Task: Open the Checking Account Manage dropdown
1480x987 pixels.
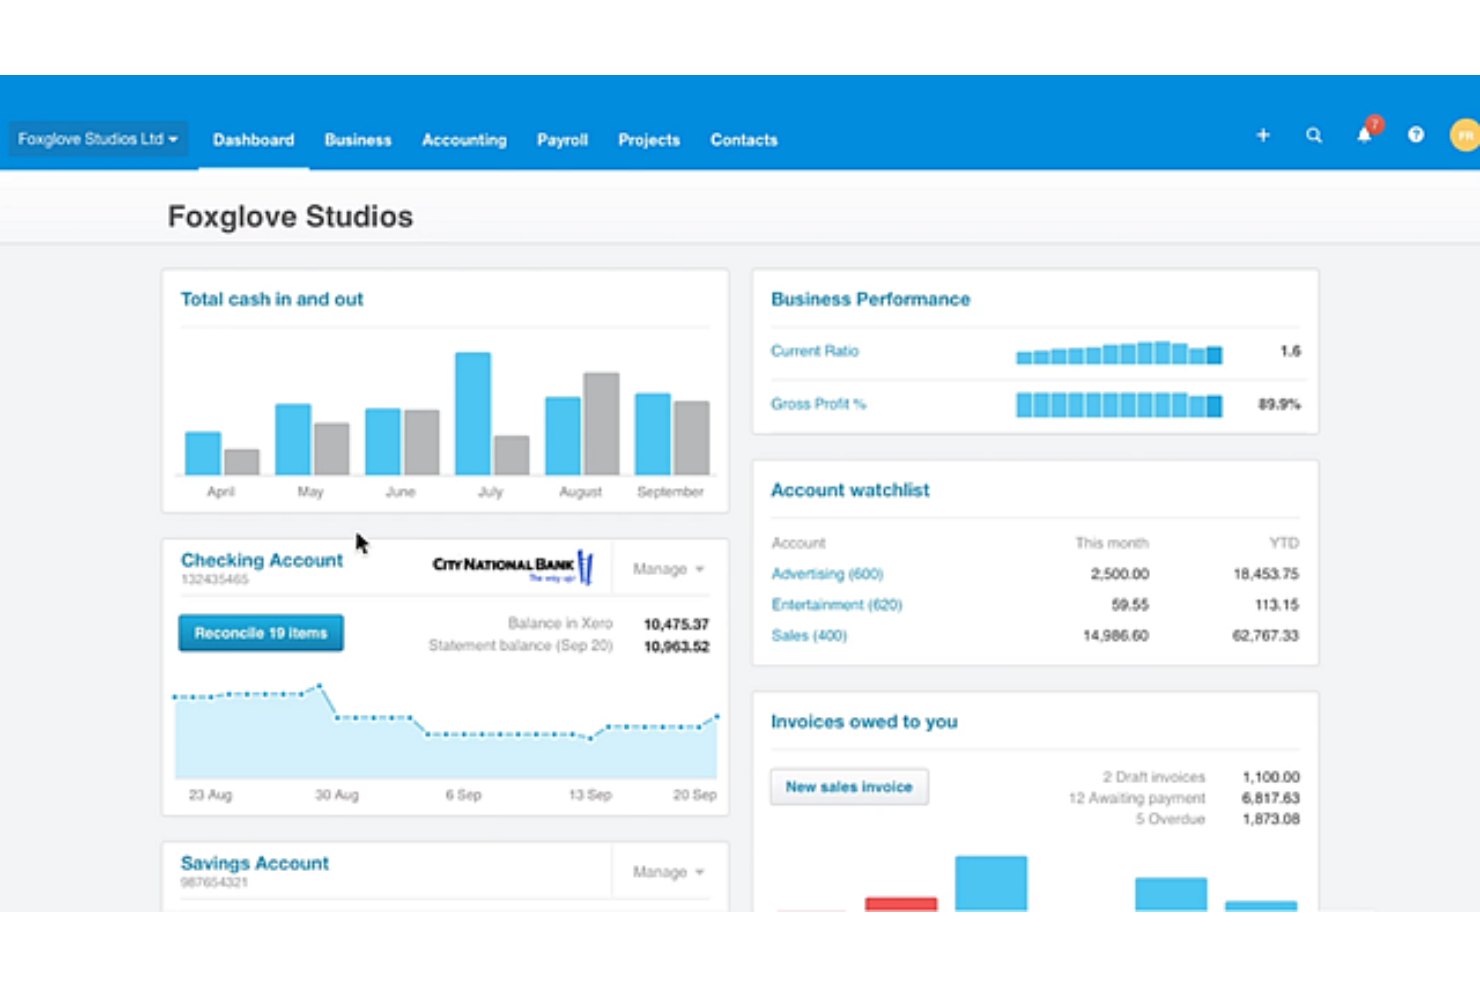Action: click(x=666, y=569)
